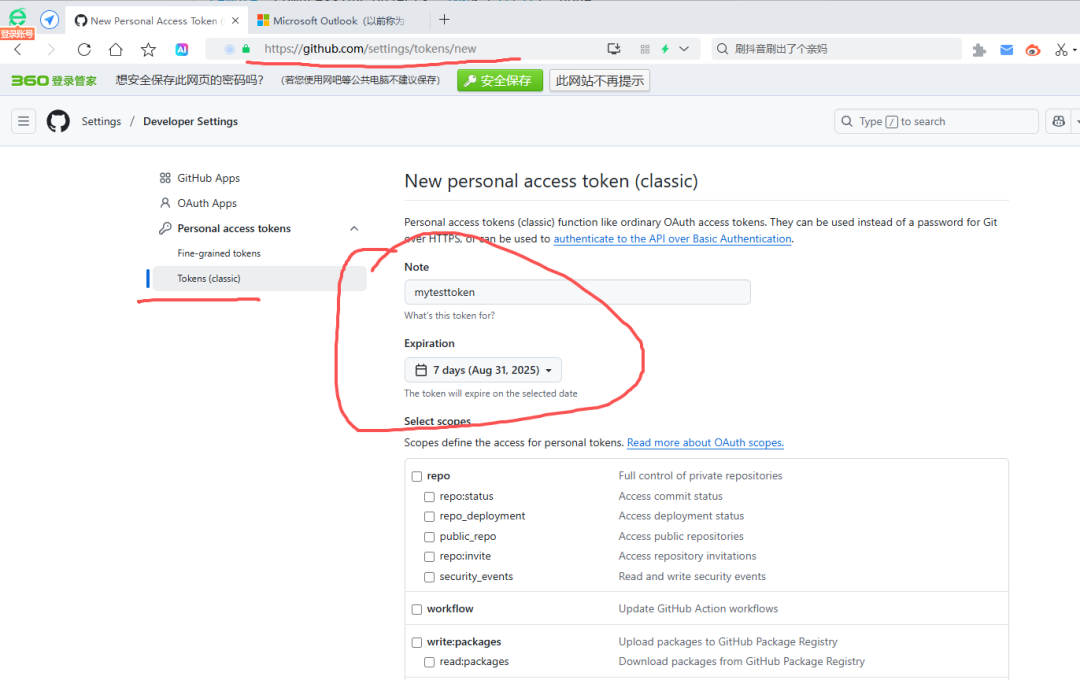The width and height of the screenshot is (1080, 680).
Task: Open the Copilot icon beside search
Action: point(1058,121)
